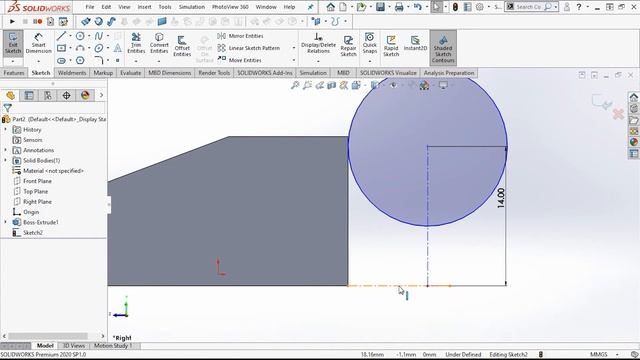
Task: Open the File menu
Action: click(90, 7)
